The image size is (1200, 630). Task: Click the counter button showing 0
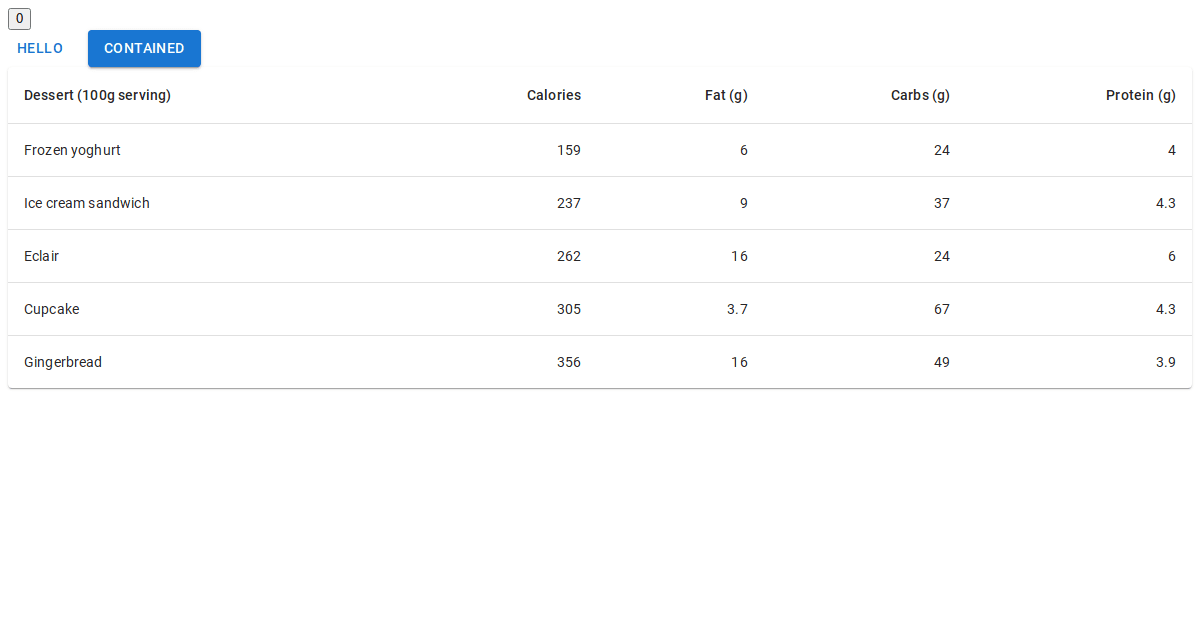coord(19,18)
